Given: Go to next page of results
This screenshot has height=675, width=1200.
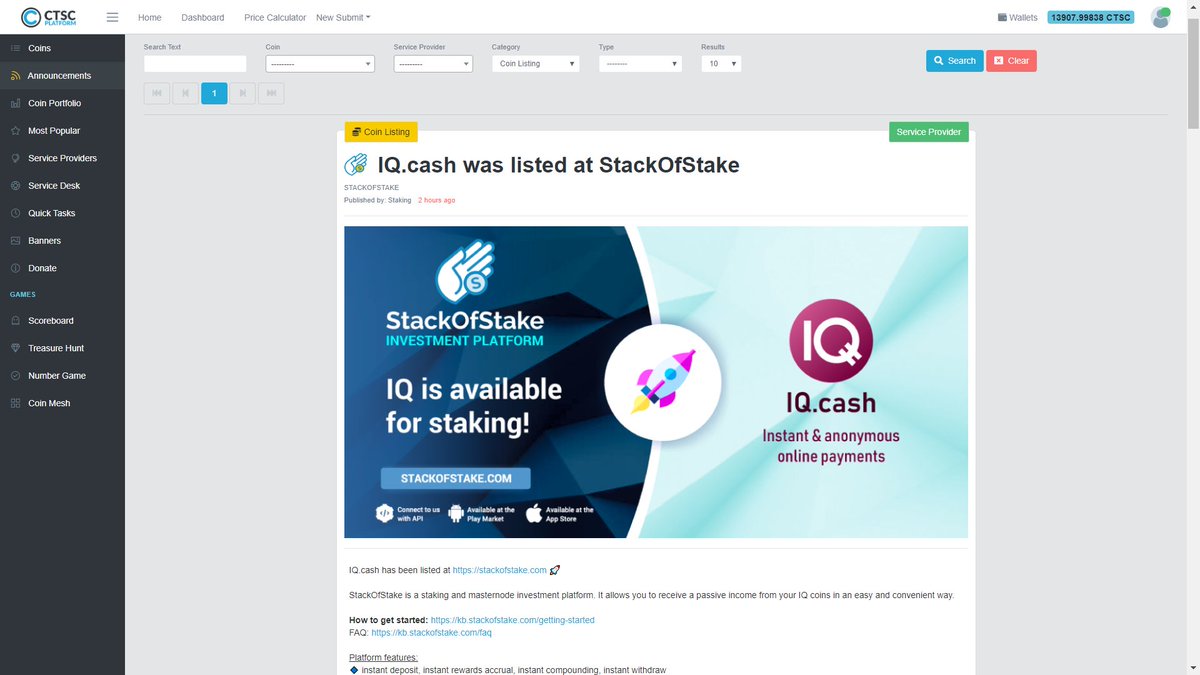Looking at the screenshot, I should 242,93.
